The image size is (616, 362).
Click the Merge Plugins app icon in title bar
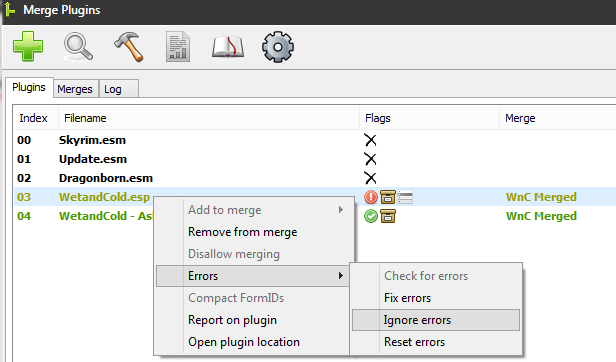(x=10, y=10)
